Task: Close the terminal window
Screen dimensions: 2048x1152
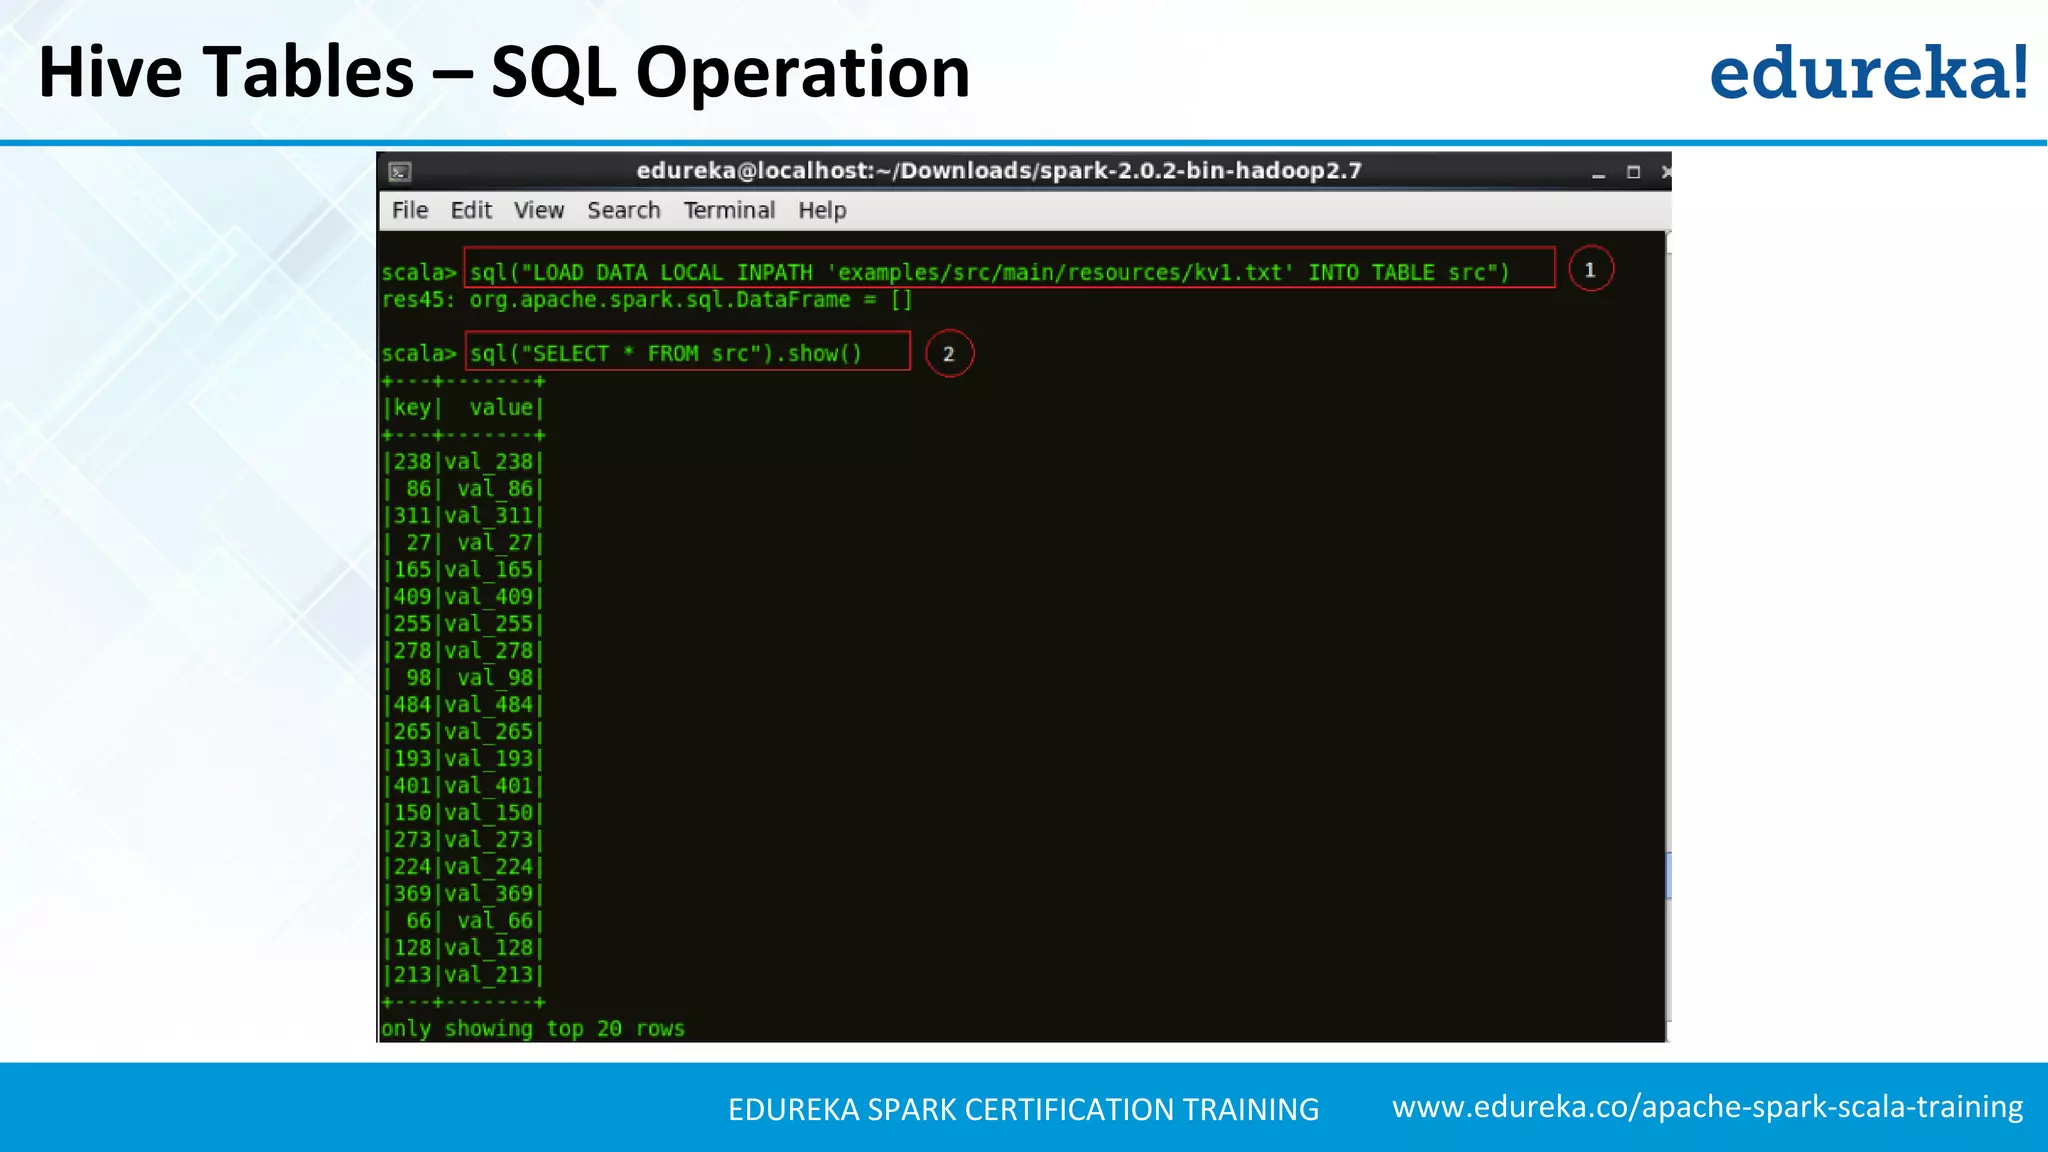Action: (1665, 172)
